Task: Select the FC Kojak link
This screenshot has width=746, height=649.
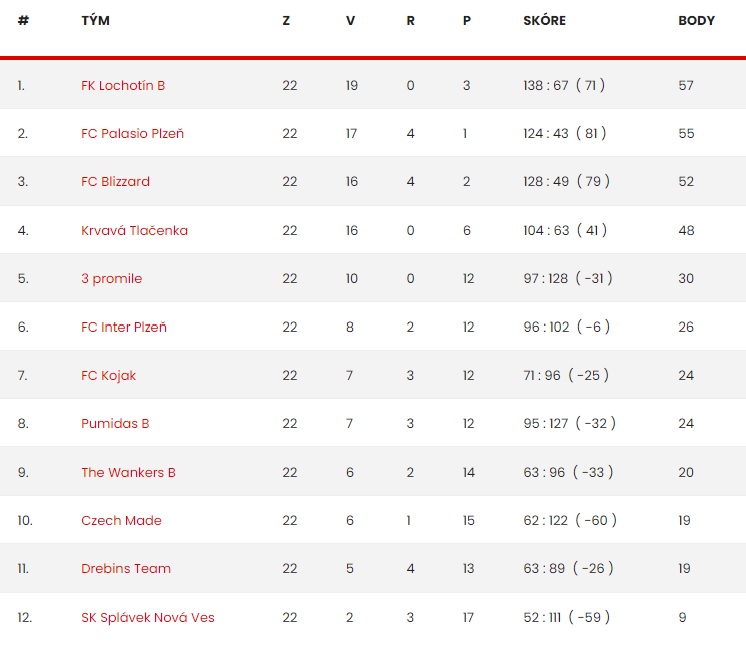Action: click(x=108, y=376)
